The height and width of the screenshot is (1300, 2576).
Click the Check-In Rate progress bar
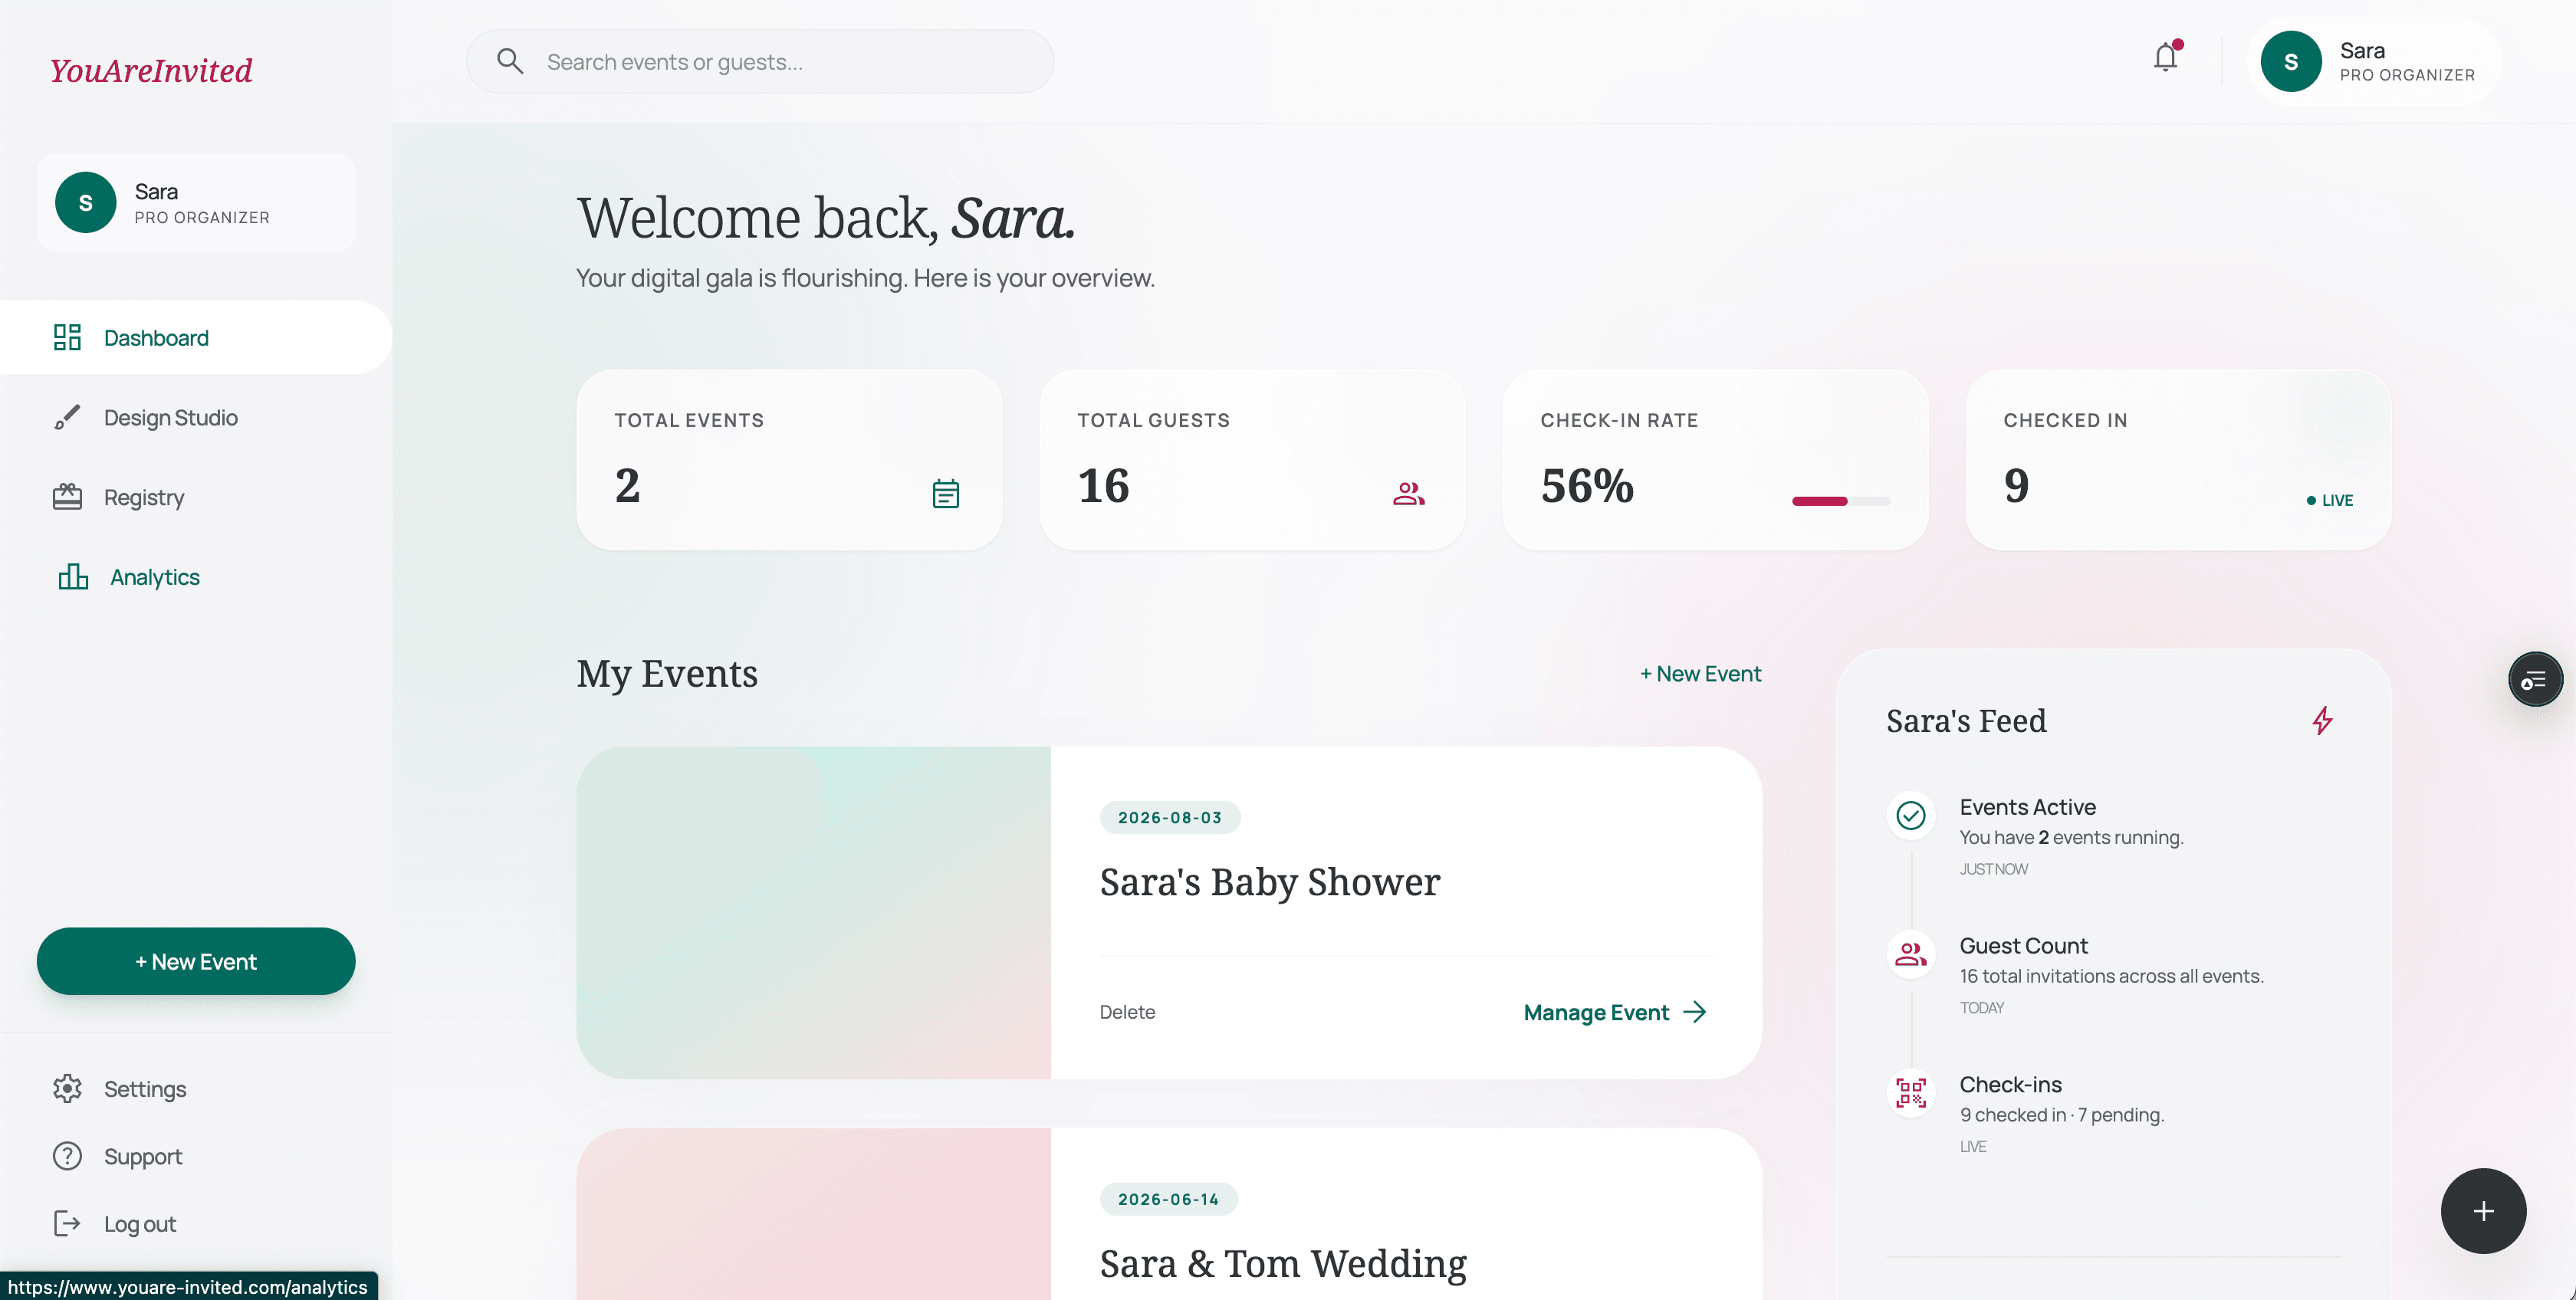(1840, 501)
